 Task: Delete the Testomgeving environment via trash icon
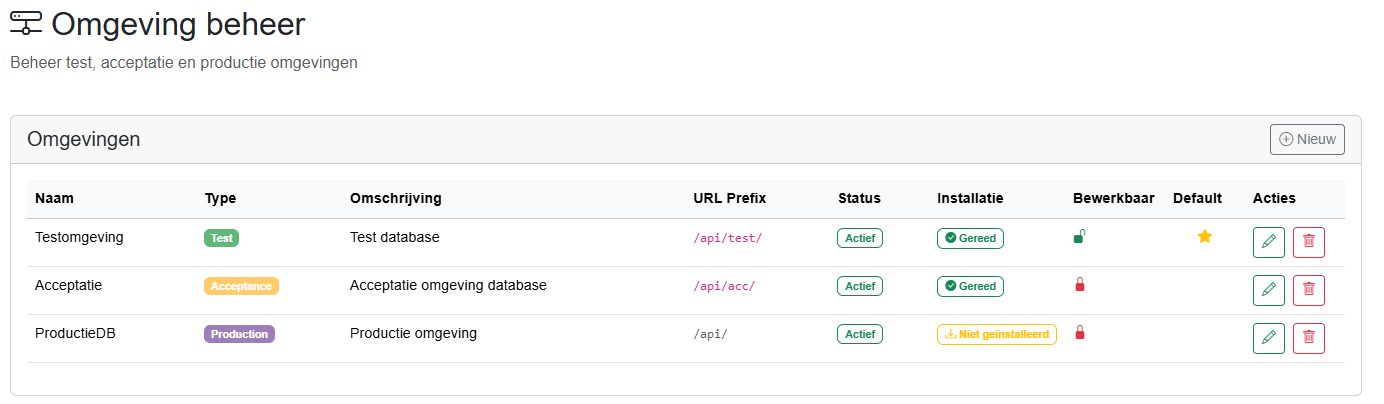tap(1308, 242)
